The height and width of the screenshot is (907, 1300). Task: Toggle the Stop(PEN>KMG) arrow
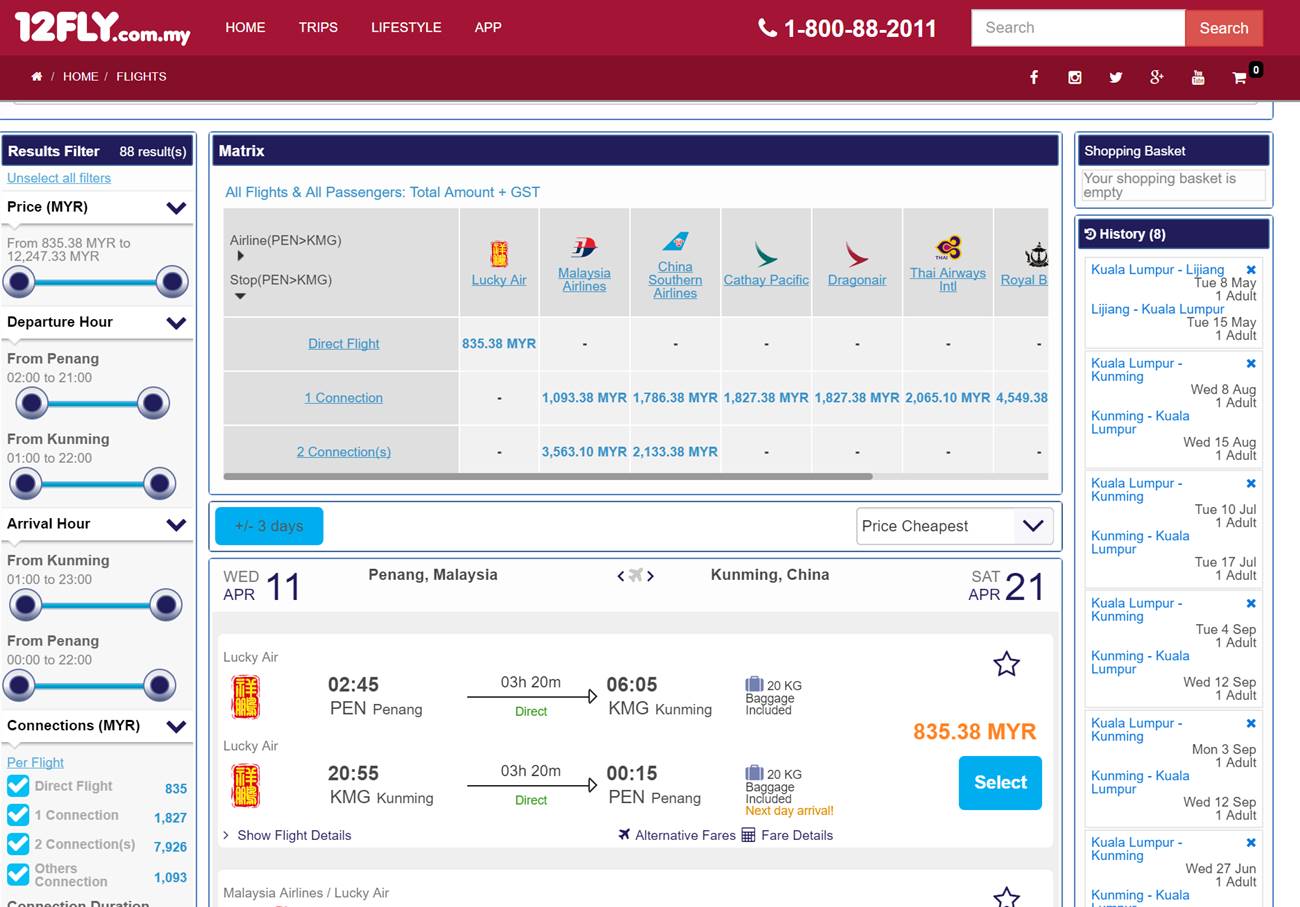tap(240, 296)
